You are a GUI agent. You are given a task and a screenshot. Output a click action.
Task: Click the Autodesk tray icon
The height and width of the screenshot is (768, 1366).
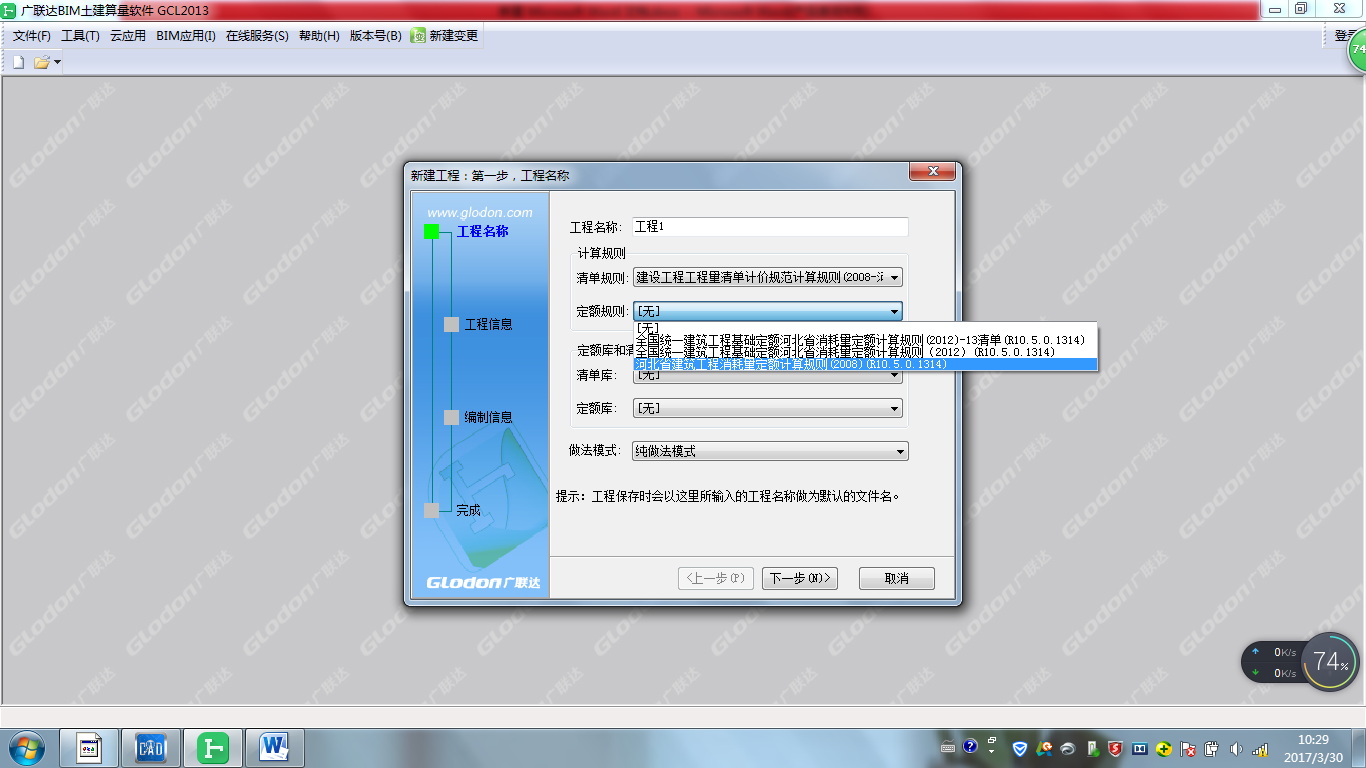click(x=1044, y=748)
